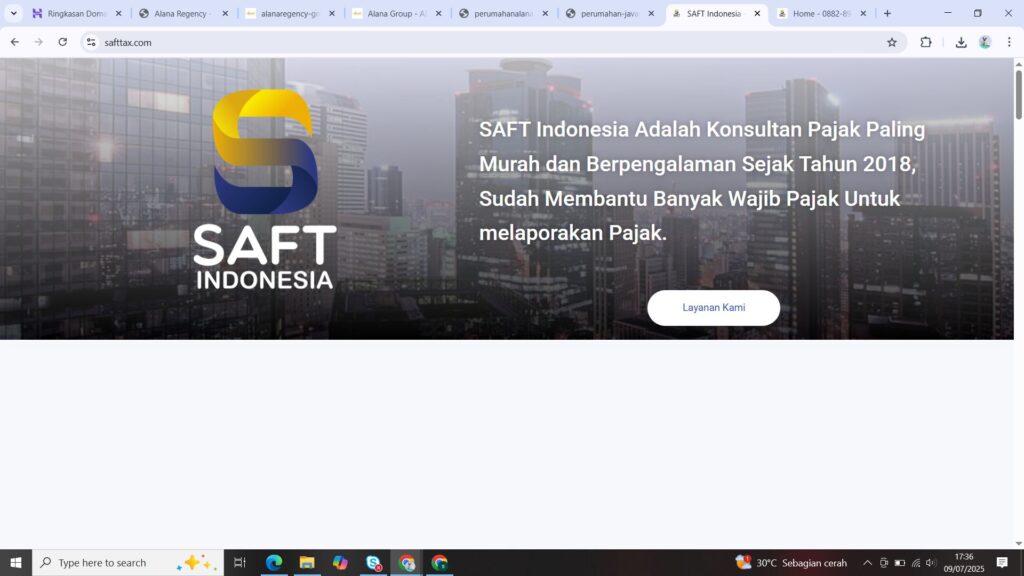
Task: View site information icon in address bar
Action: point(91,42)
